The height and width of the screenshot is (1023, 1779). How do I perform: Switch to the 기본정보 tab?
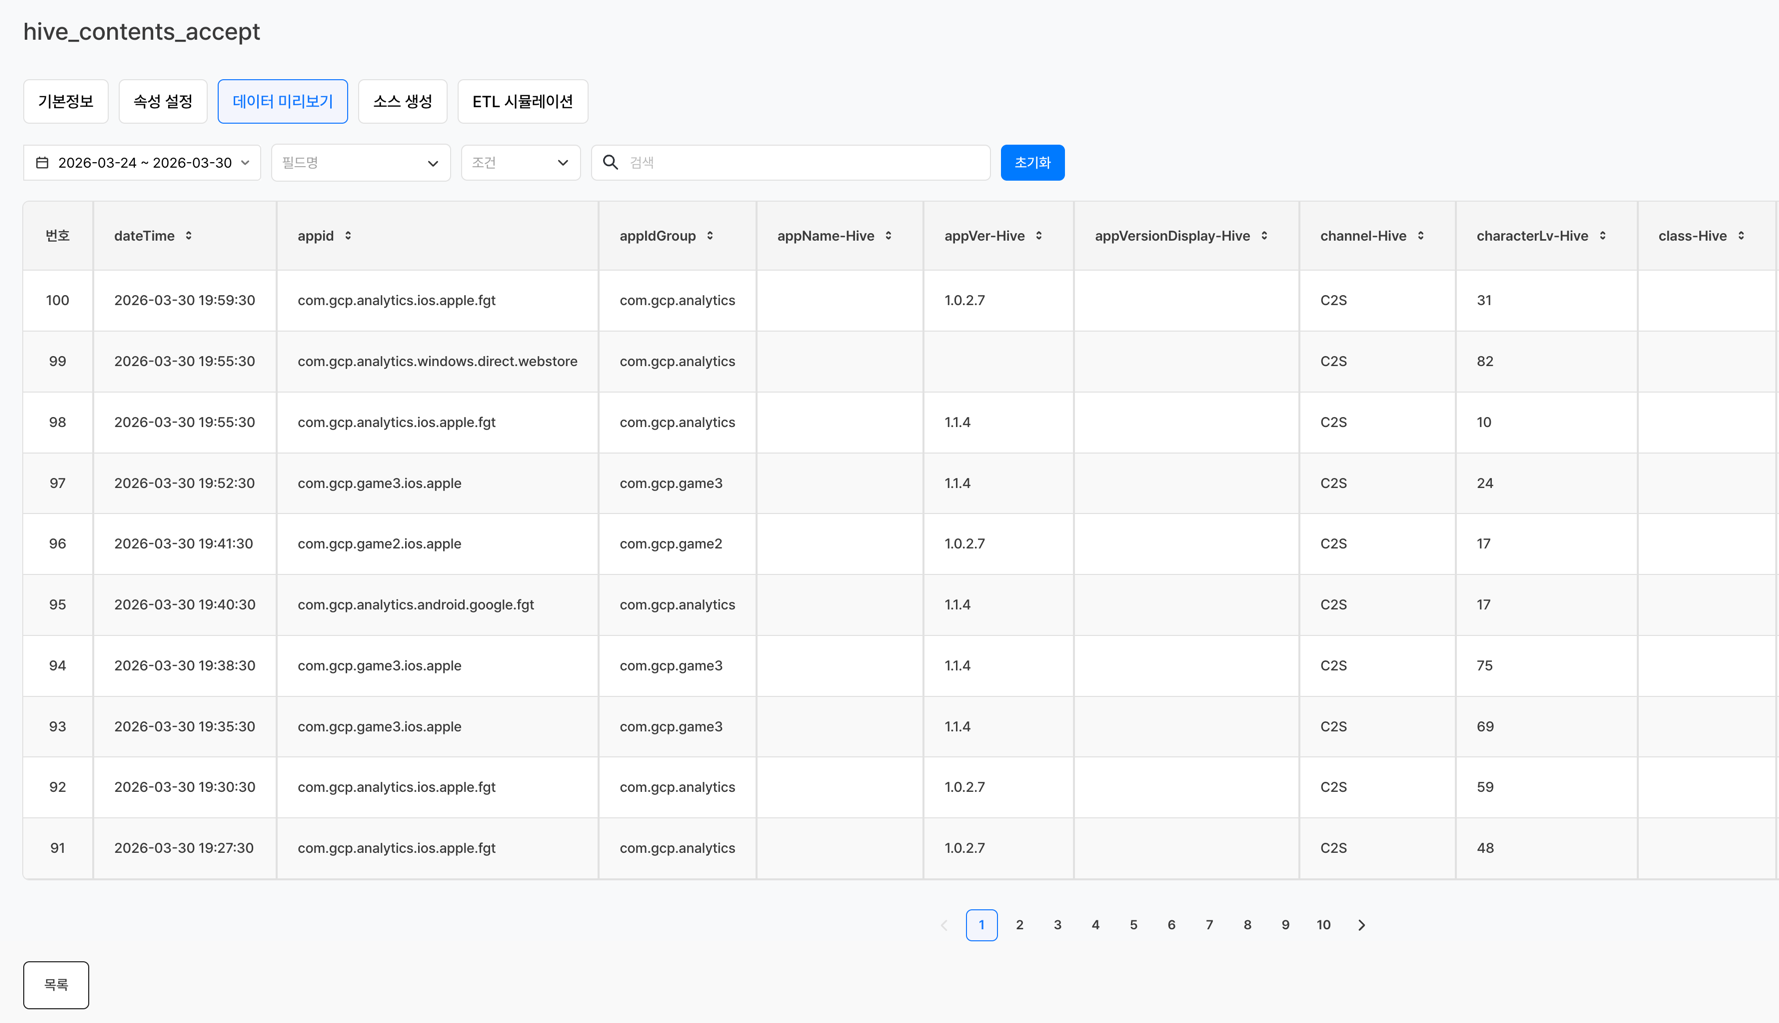click(x=66, y=102)
